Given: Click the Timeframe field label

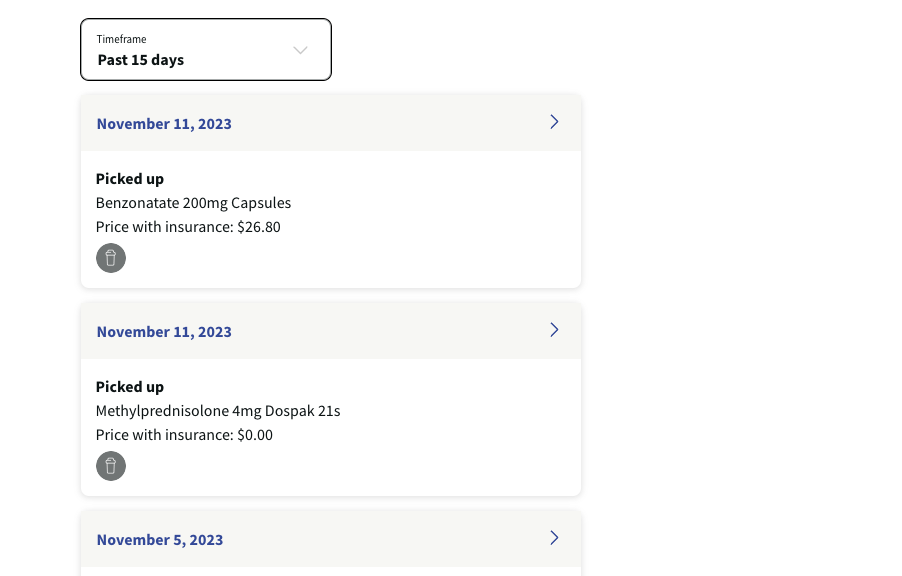Looking at the screenshot, I should click(x=121, y=39).
